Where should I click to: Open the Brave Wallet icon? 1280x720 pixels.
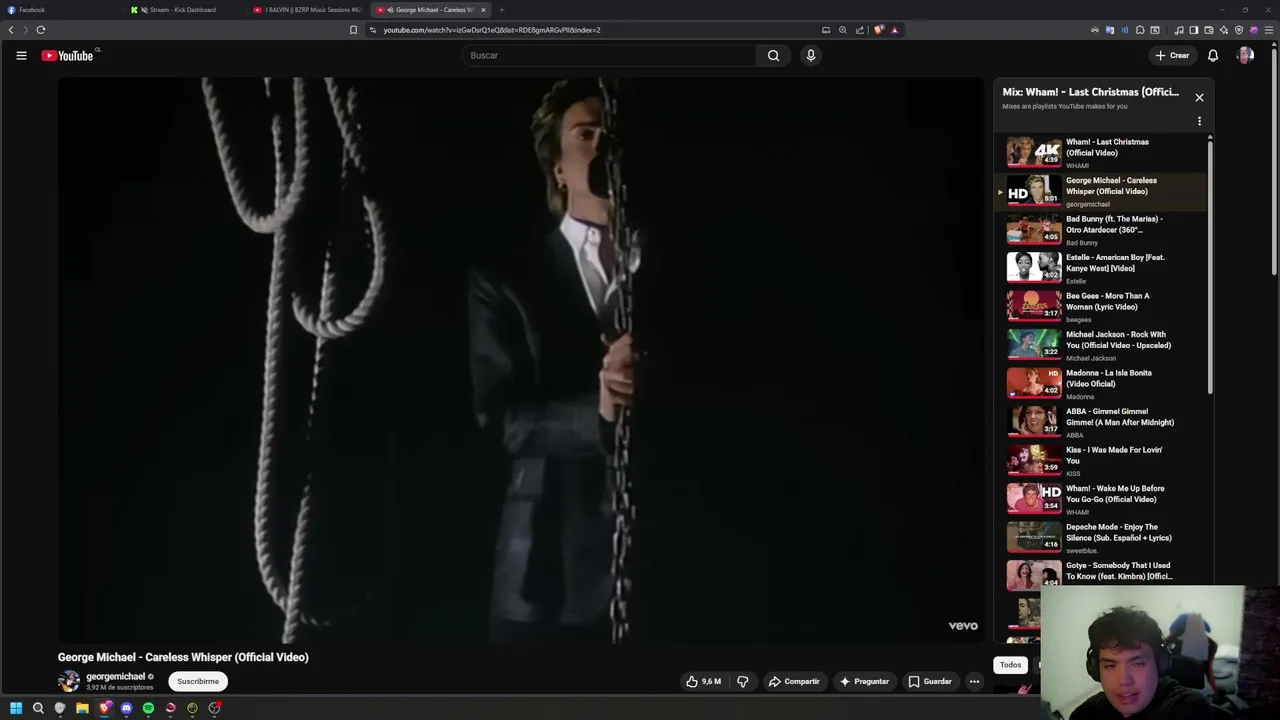1208,30
